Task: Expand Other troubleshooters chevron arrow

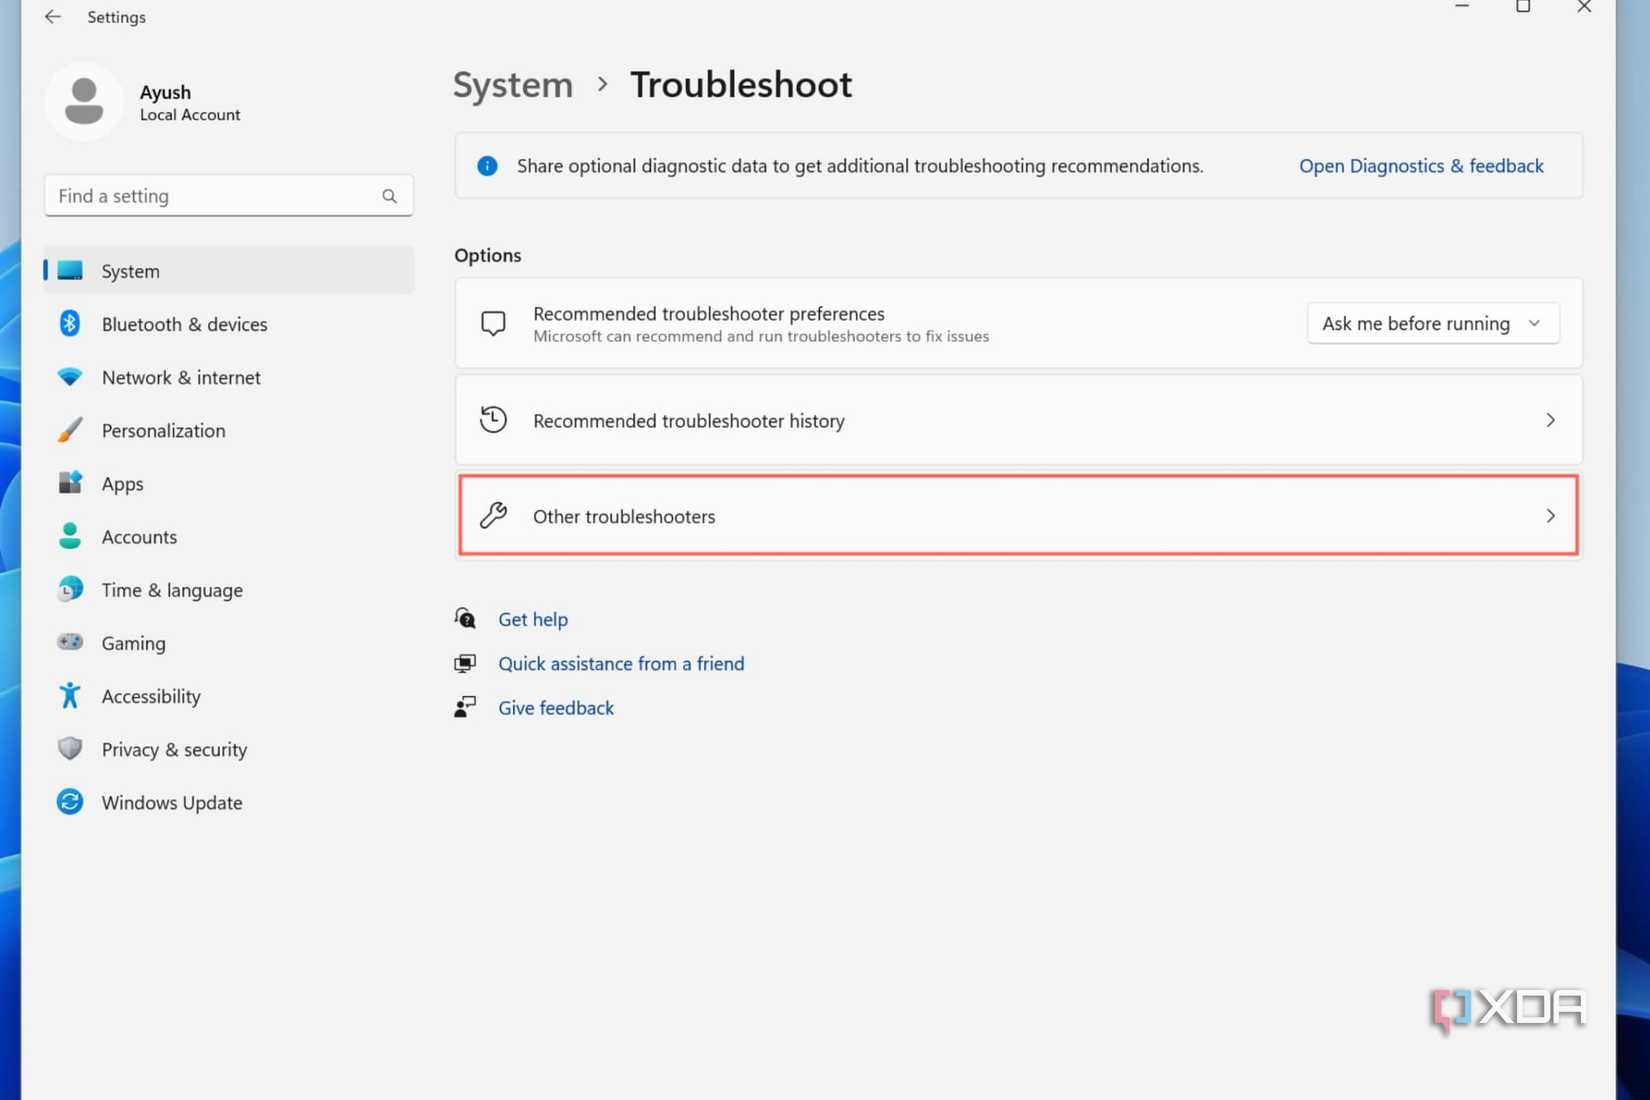Action: [x=1550, y=516]
